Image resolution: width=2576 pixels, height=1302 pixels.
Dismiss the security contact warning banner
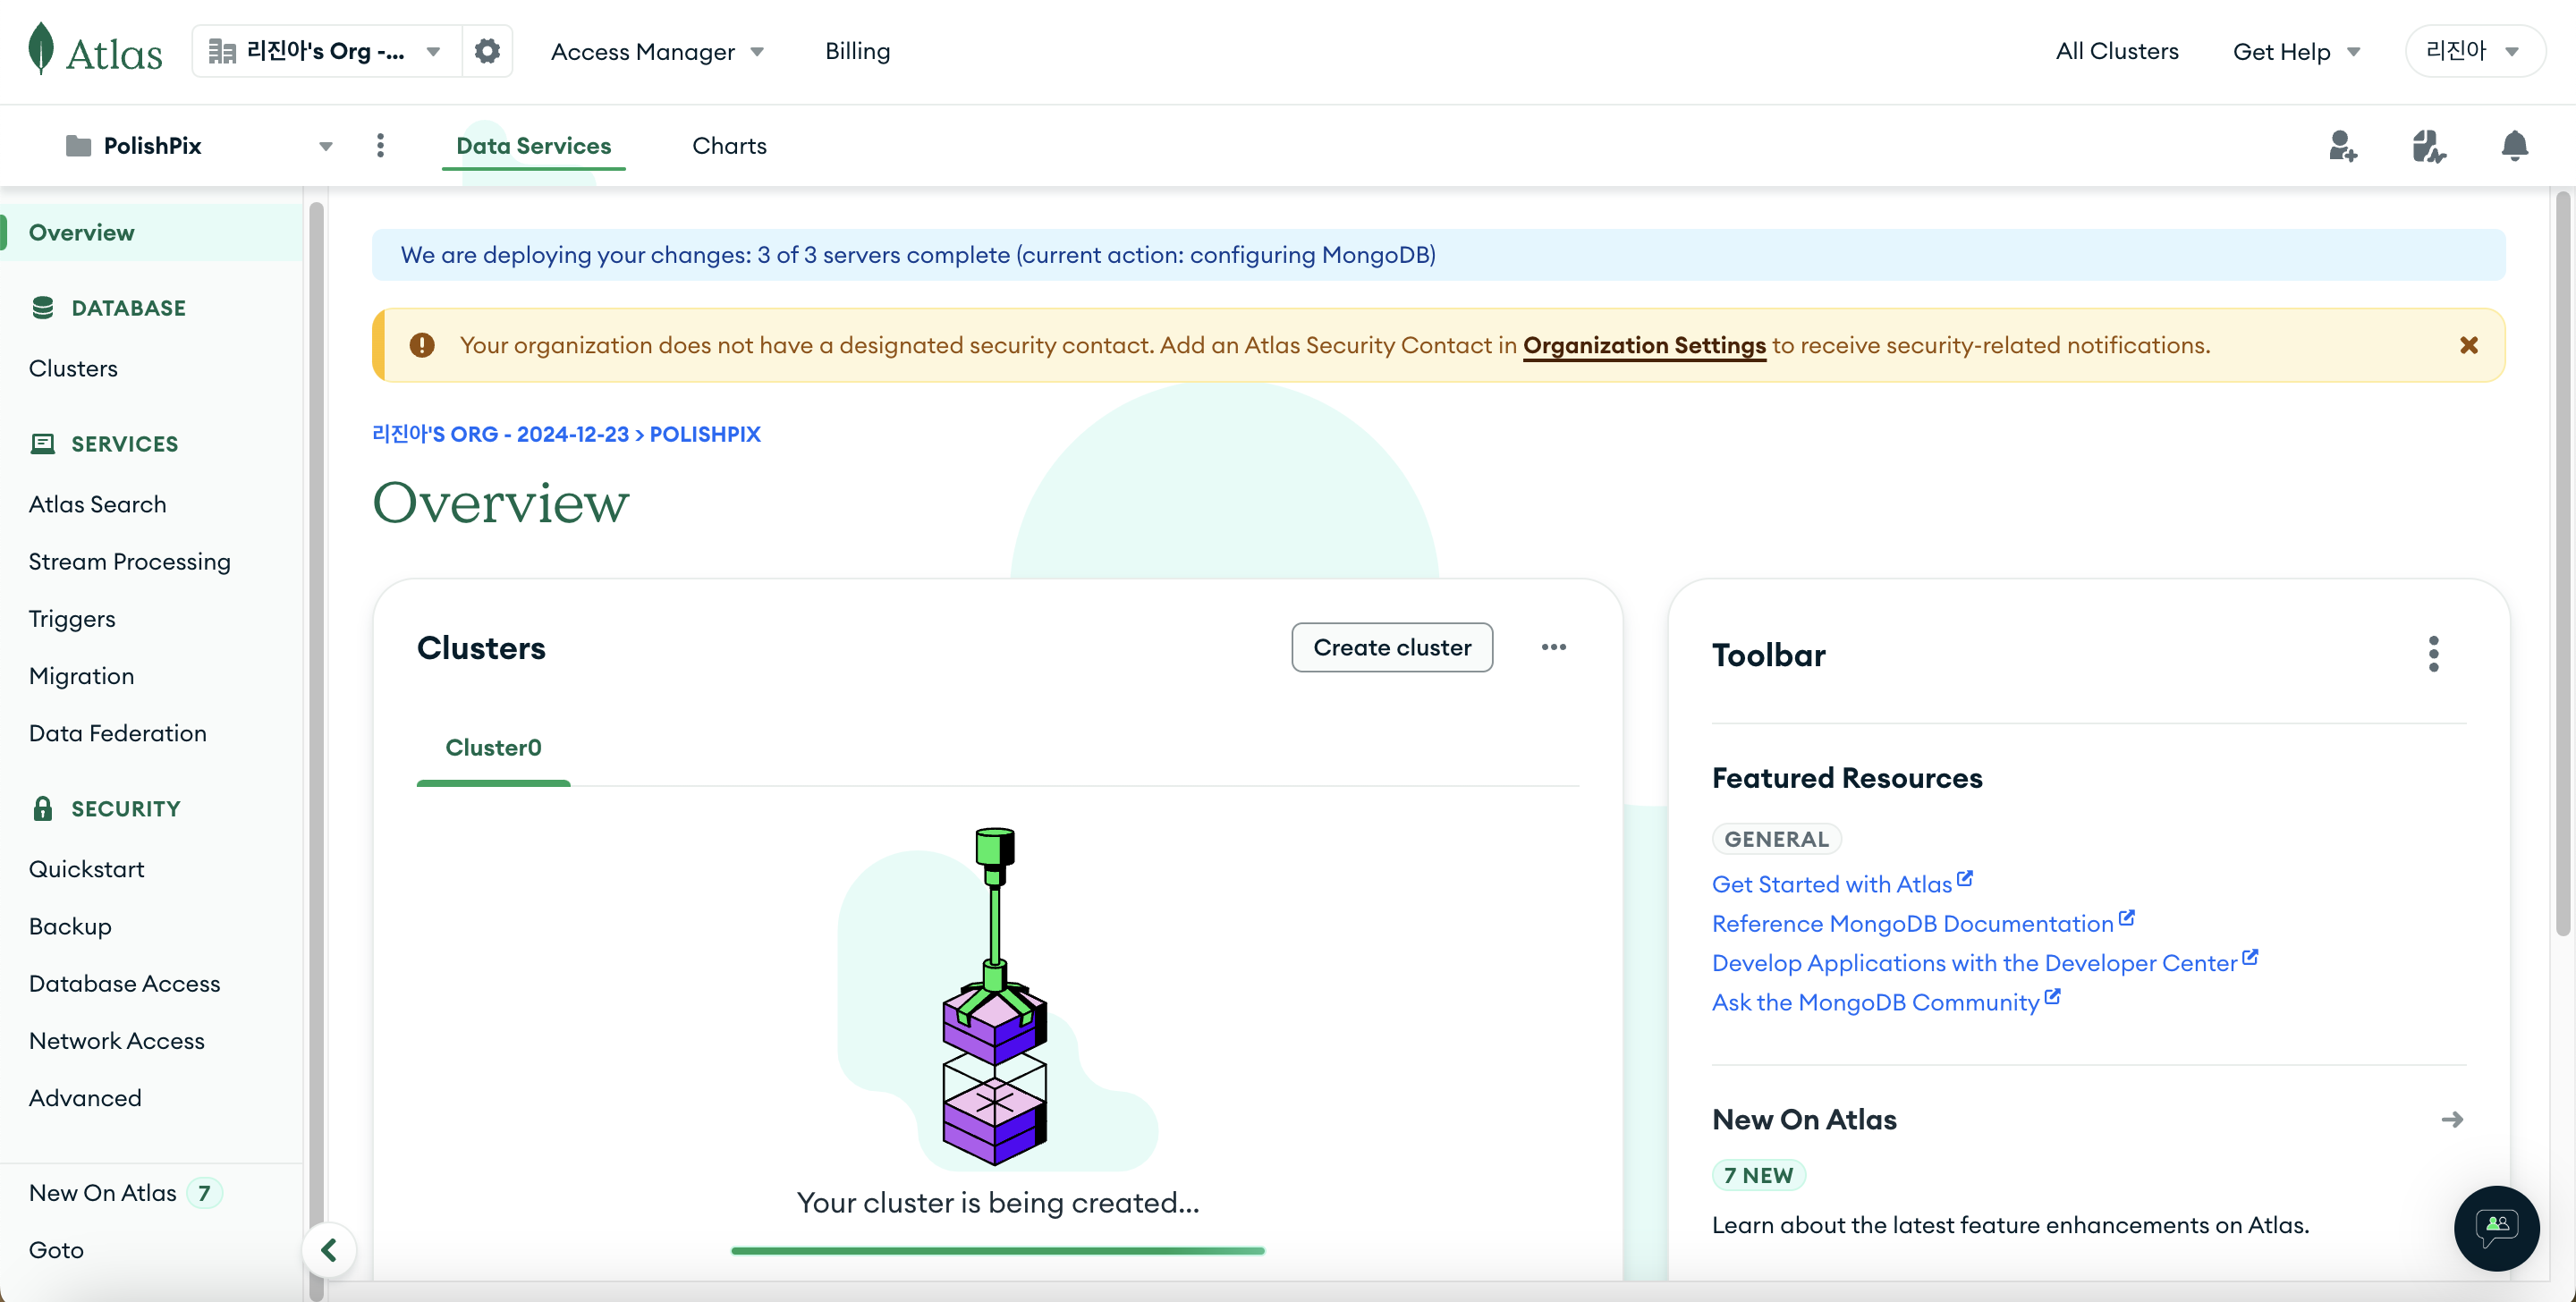2468,345
